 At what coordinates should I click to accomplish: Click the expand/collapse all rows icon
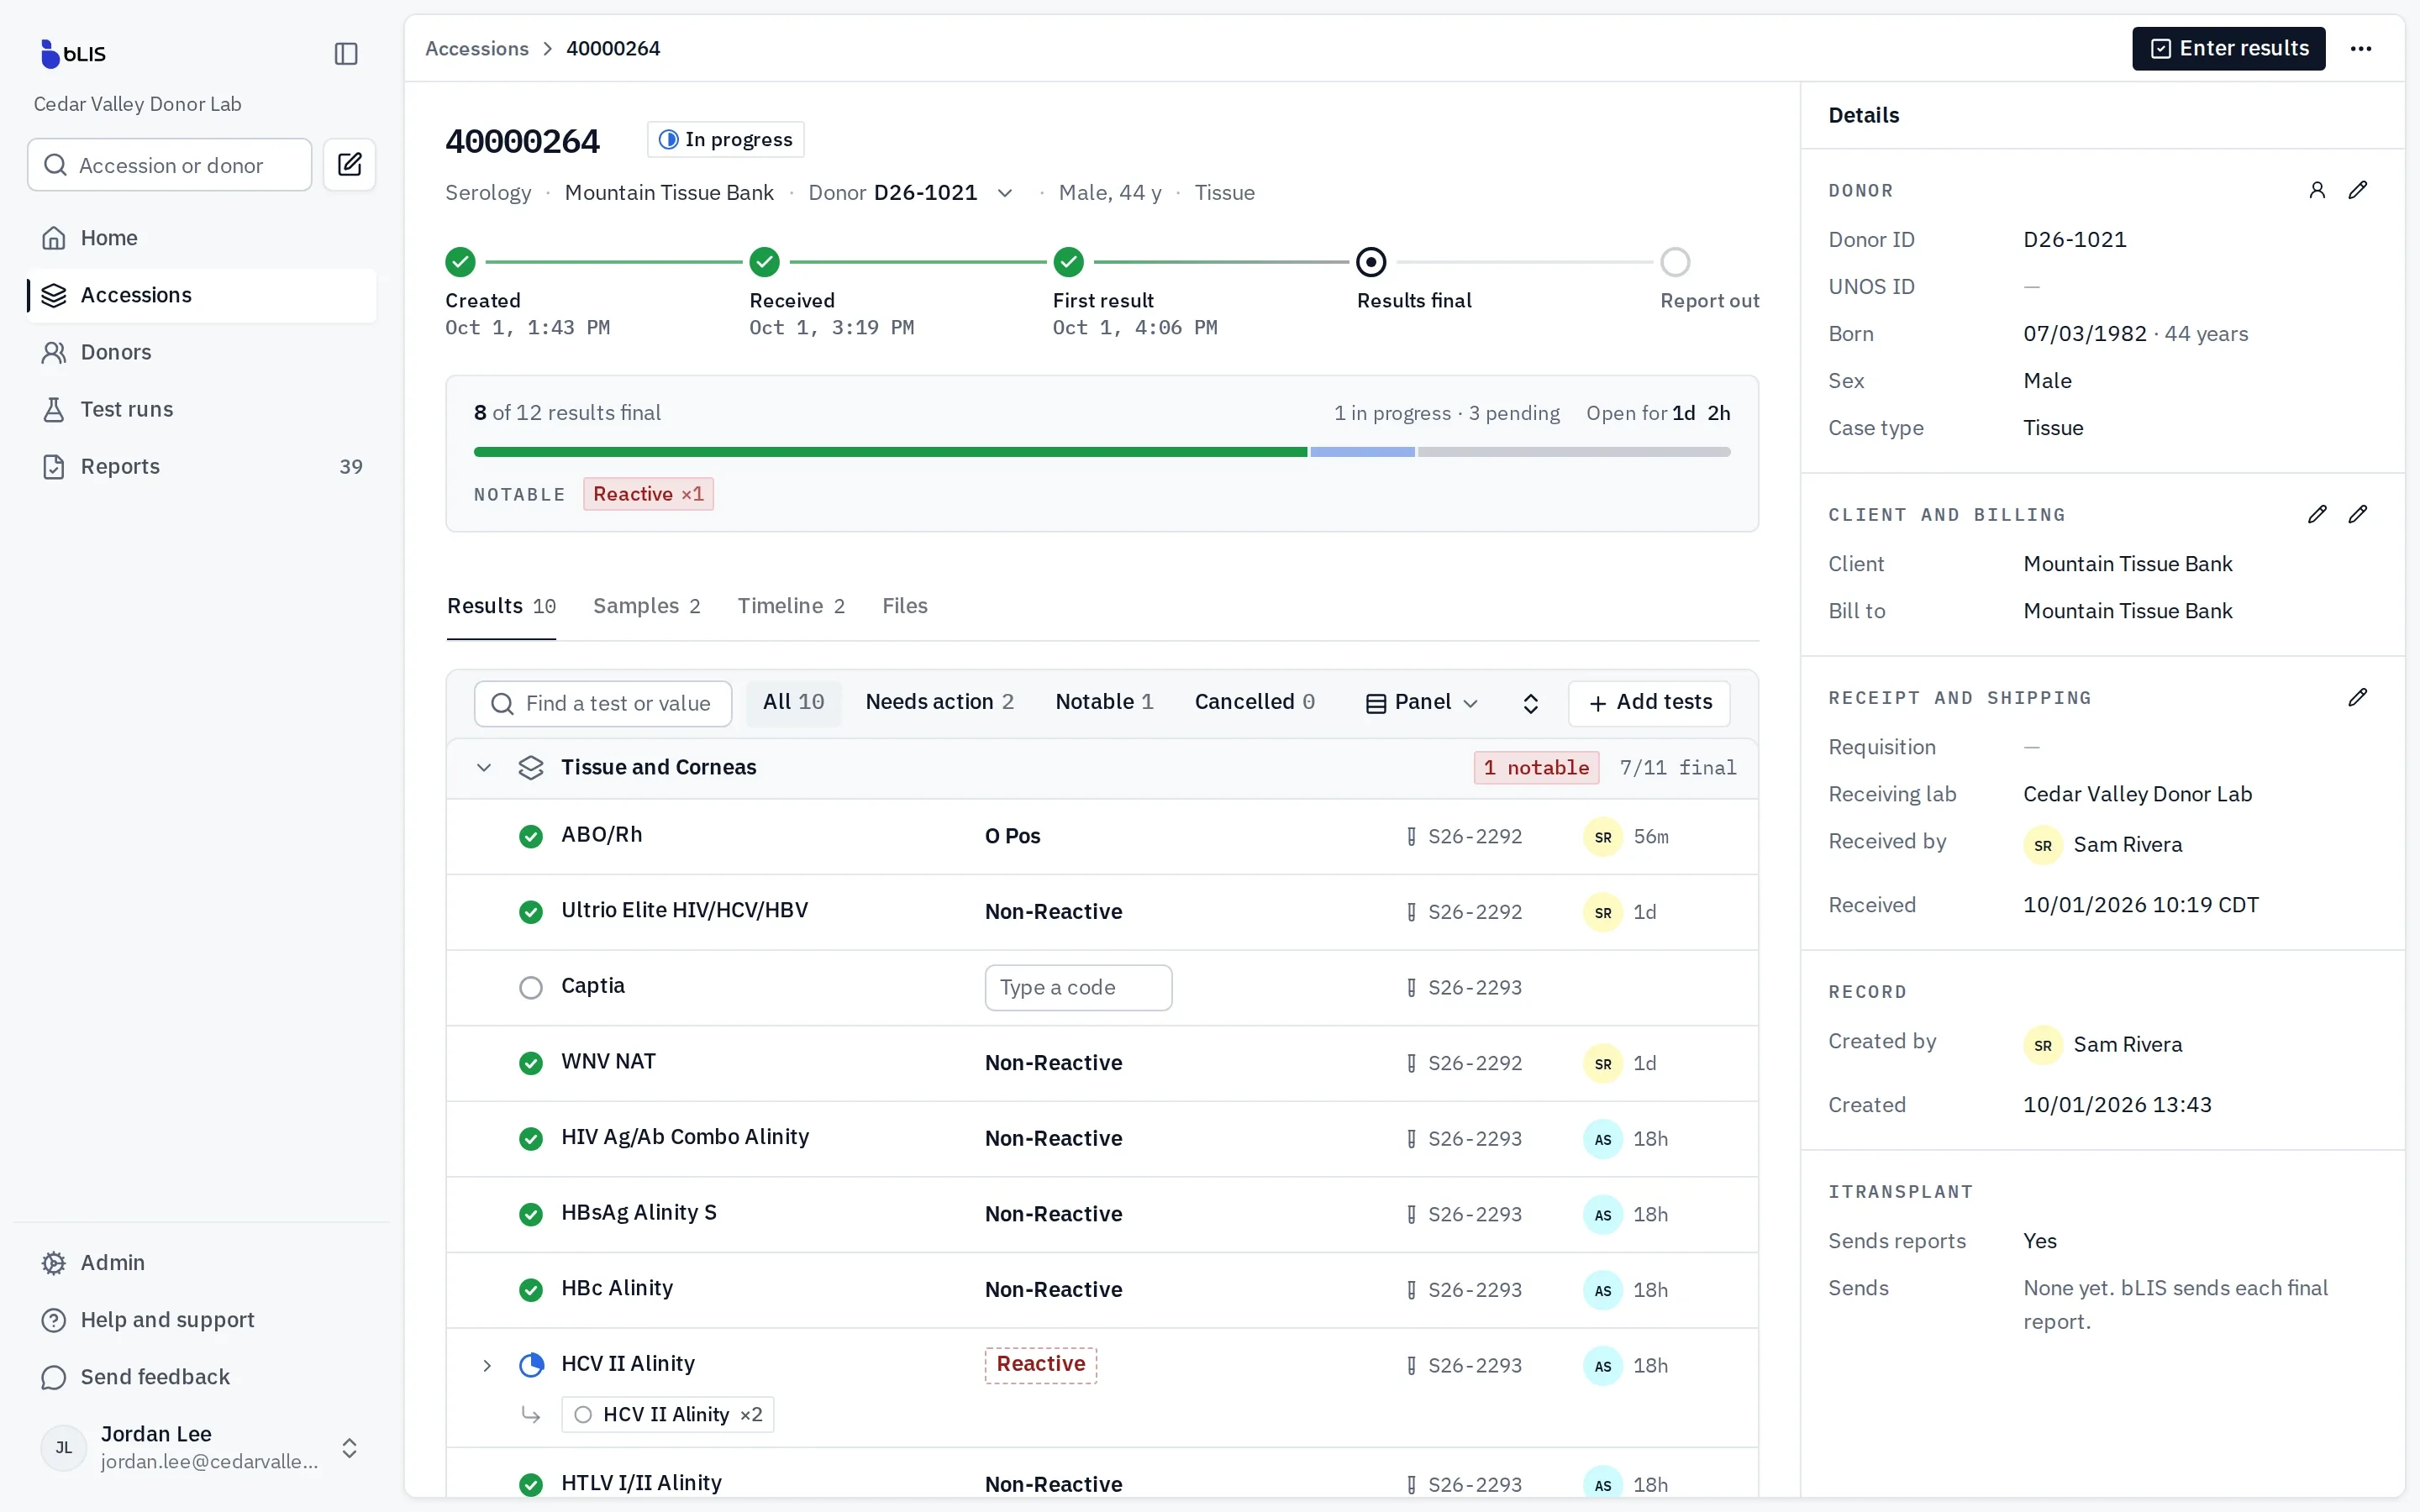tap(1530, 703)
